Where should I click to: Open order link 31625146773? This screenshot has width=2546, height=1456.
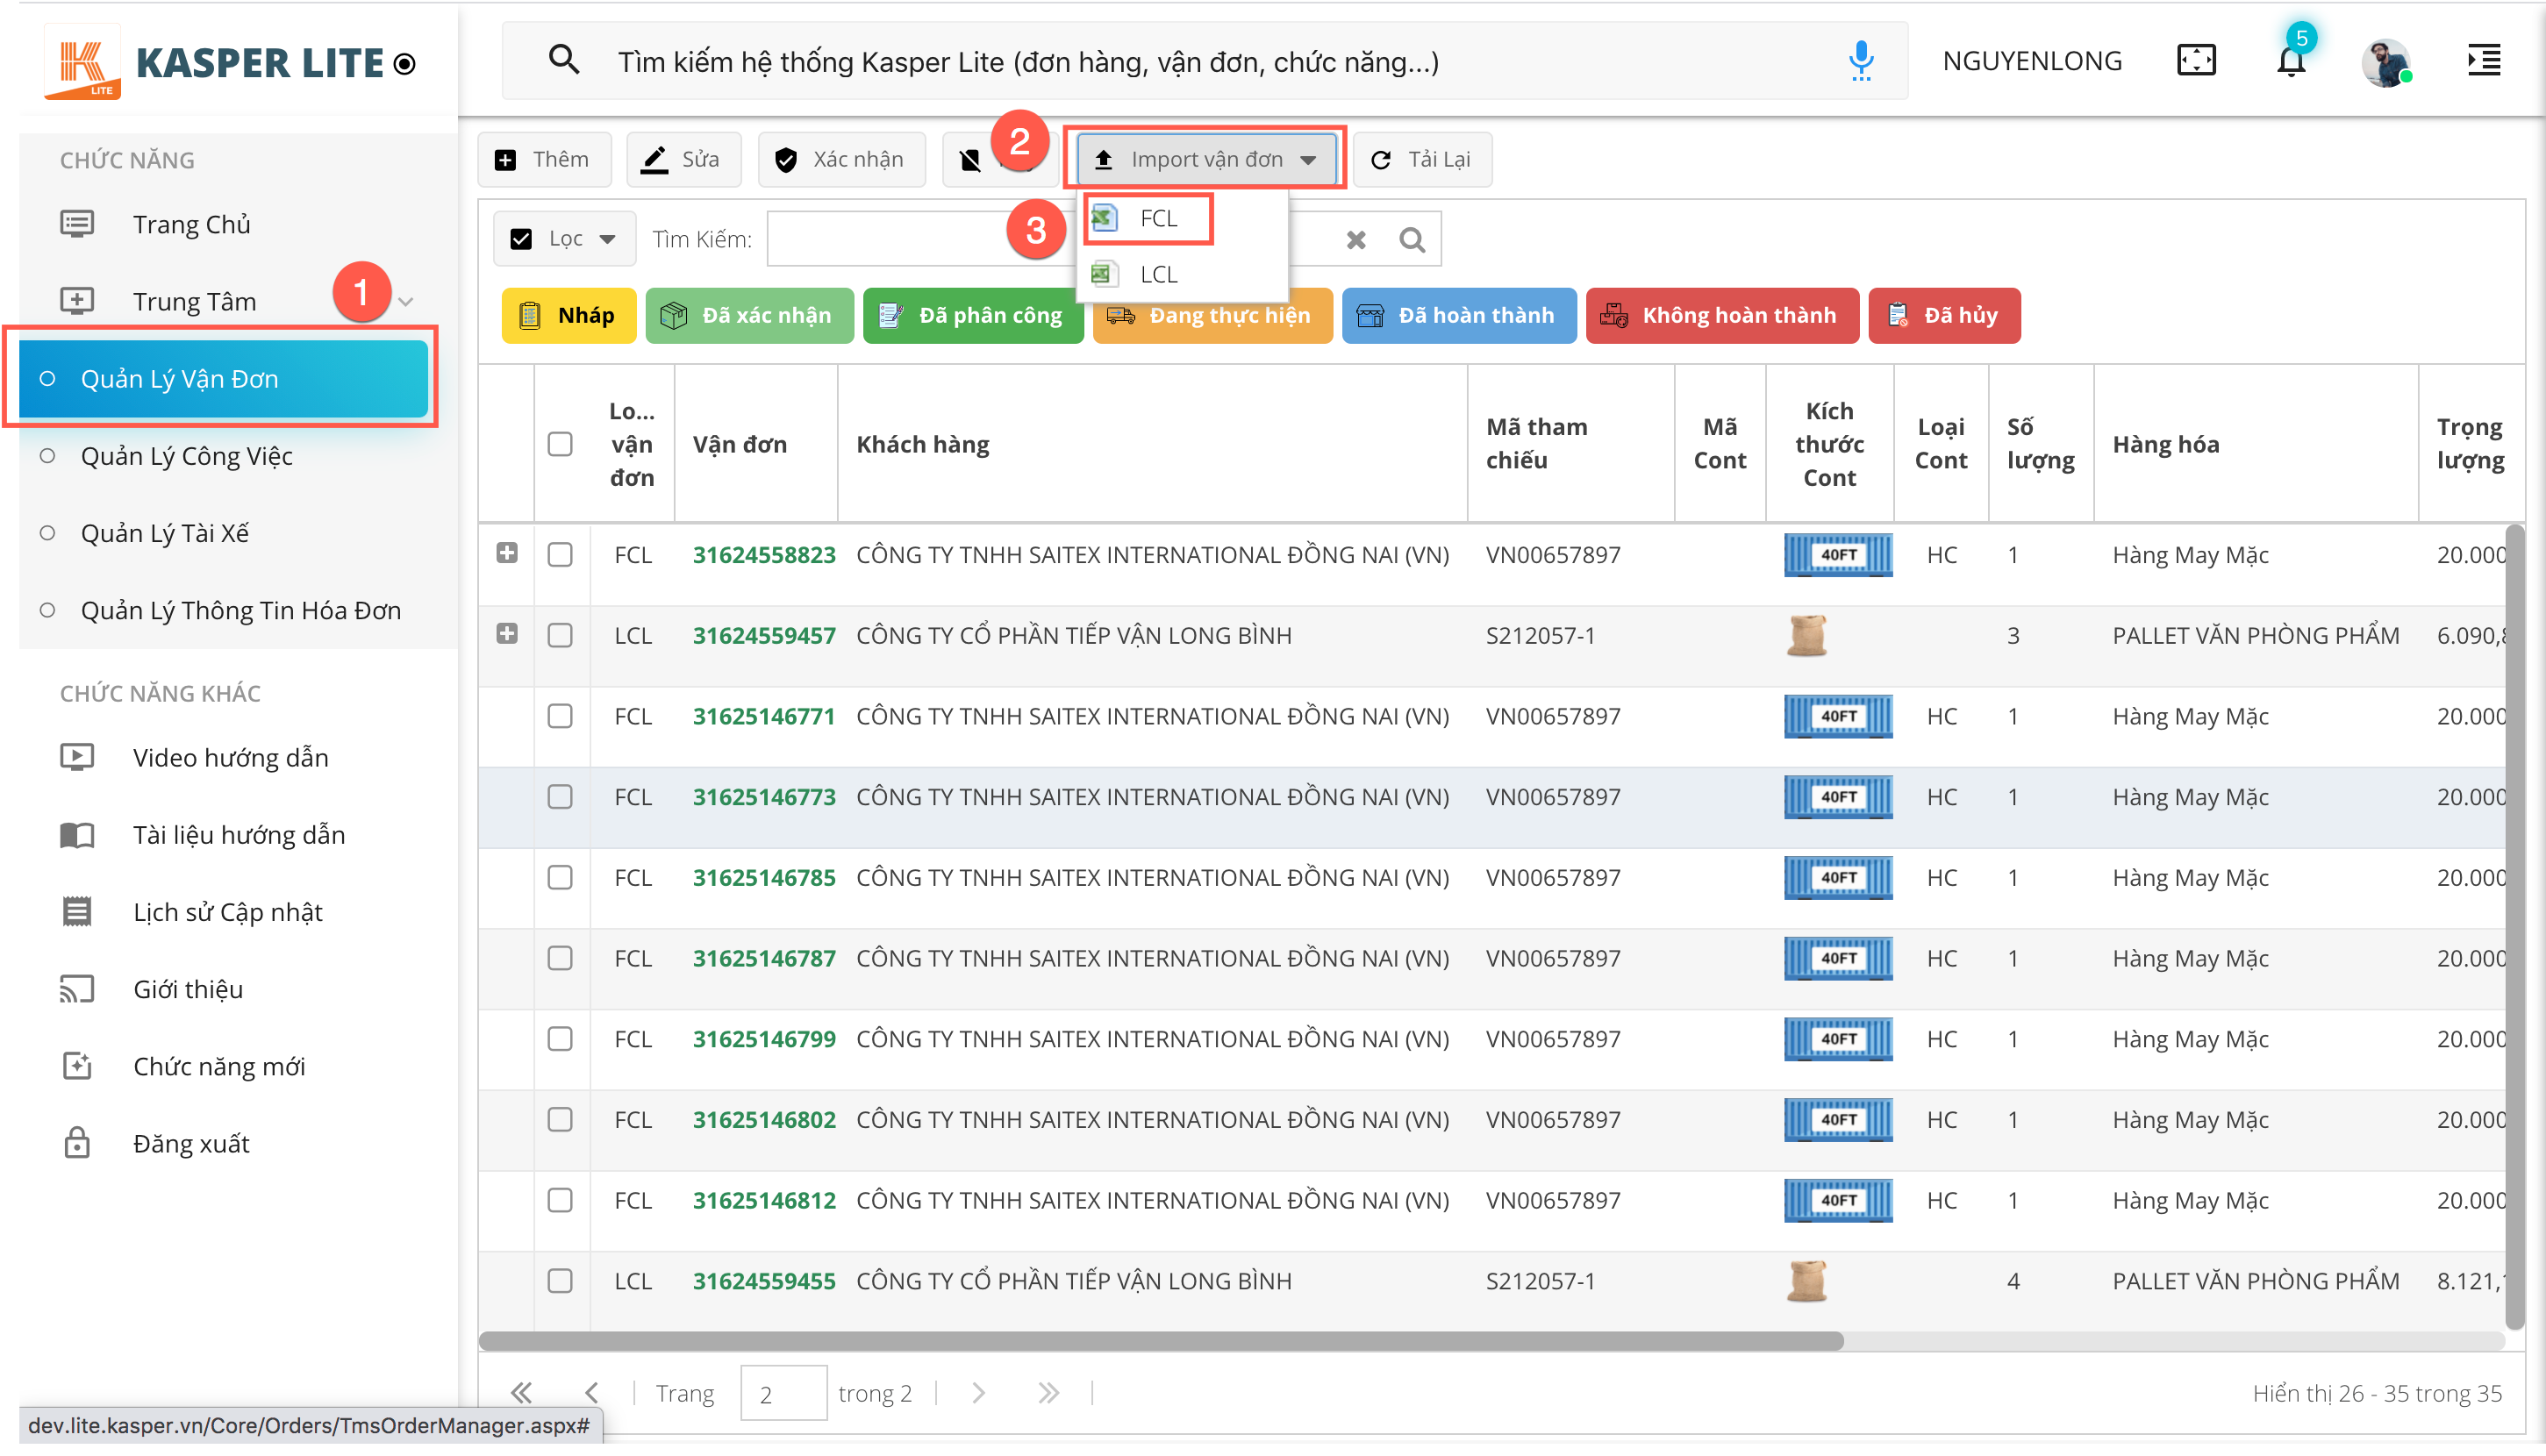coord(764,797)
